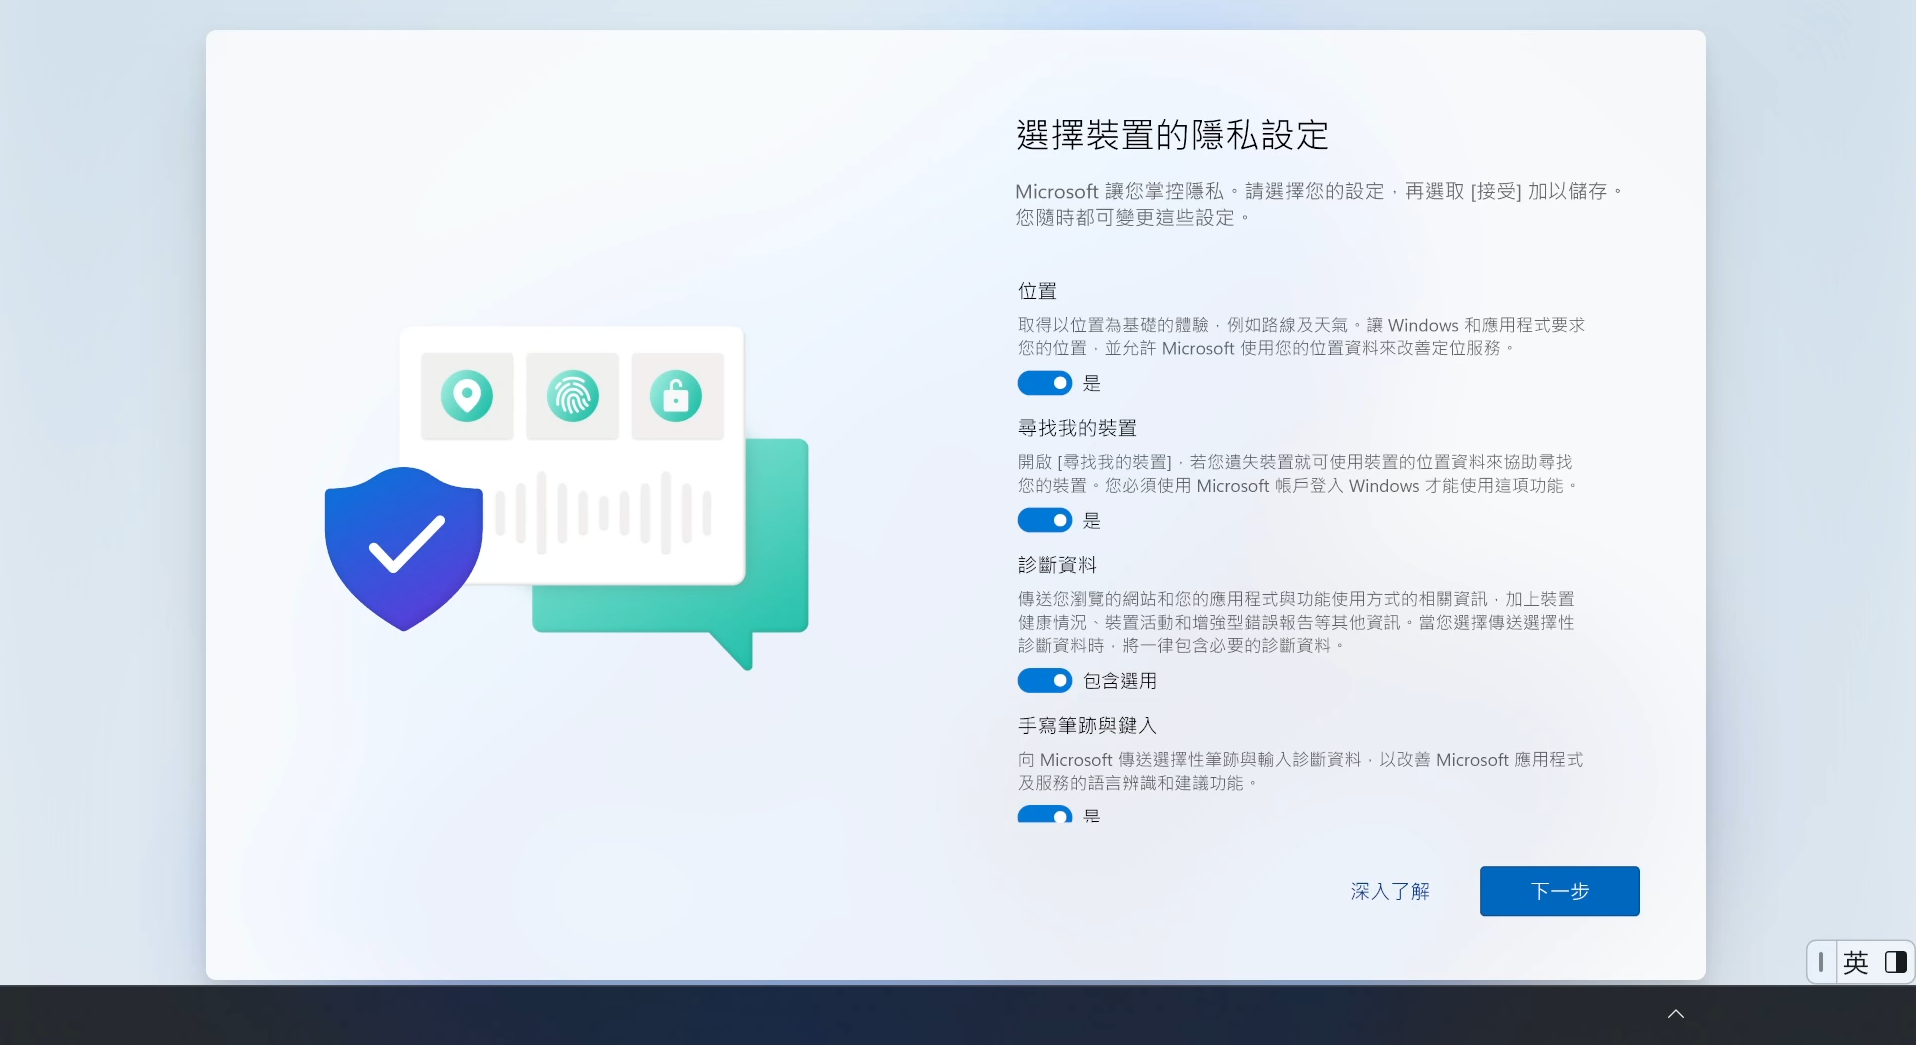Click the half-width/full-width IME icon
Image resolution: width=1916 pixels, height=1045 pixels.
coord(1895,962)
